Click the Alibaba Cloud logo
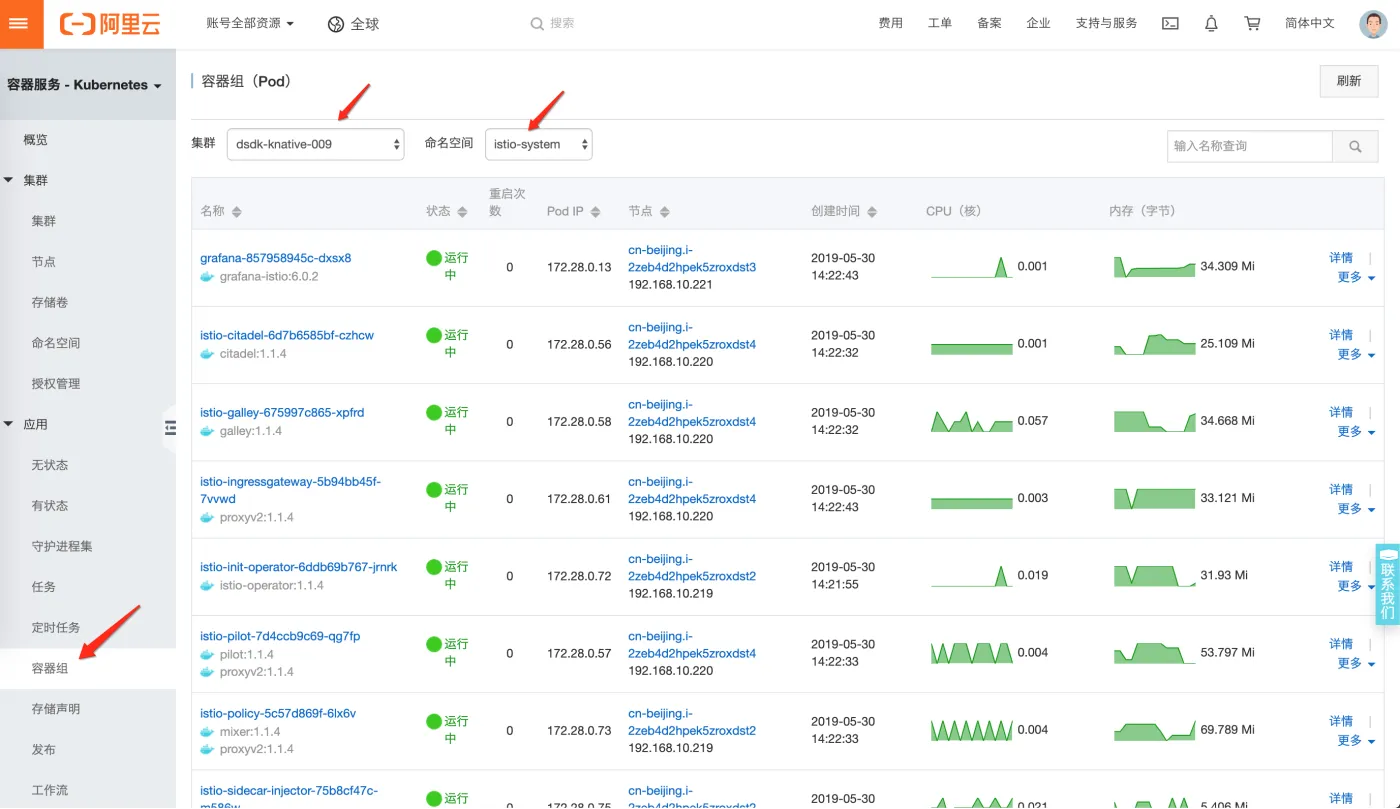The width and height of the screenshot is (1400, 809). click(x=110, y=24)
